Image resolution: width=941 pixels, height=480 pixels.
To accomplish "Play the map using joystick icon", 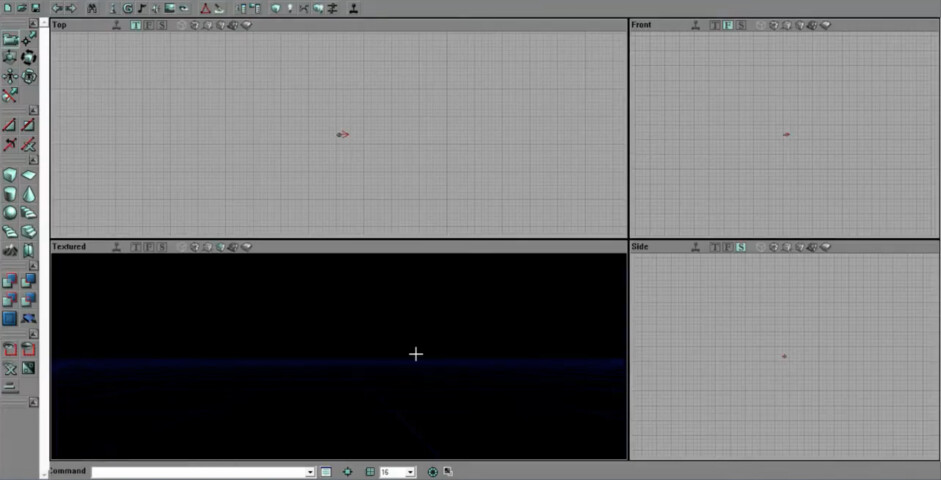I will [x=354, y=8].
